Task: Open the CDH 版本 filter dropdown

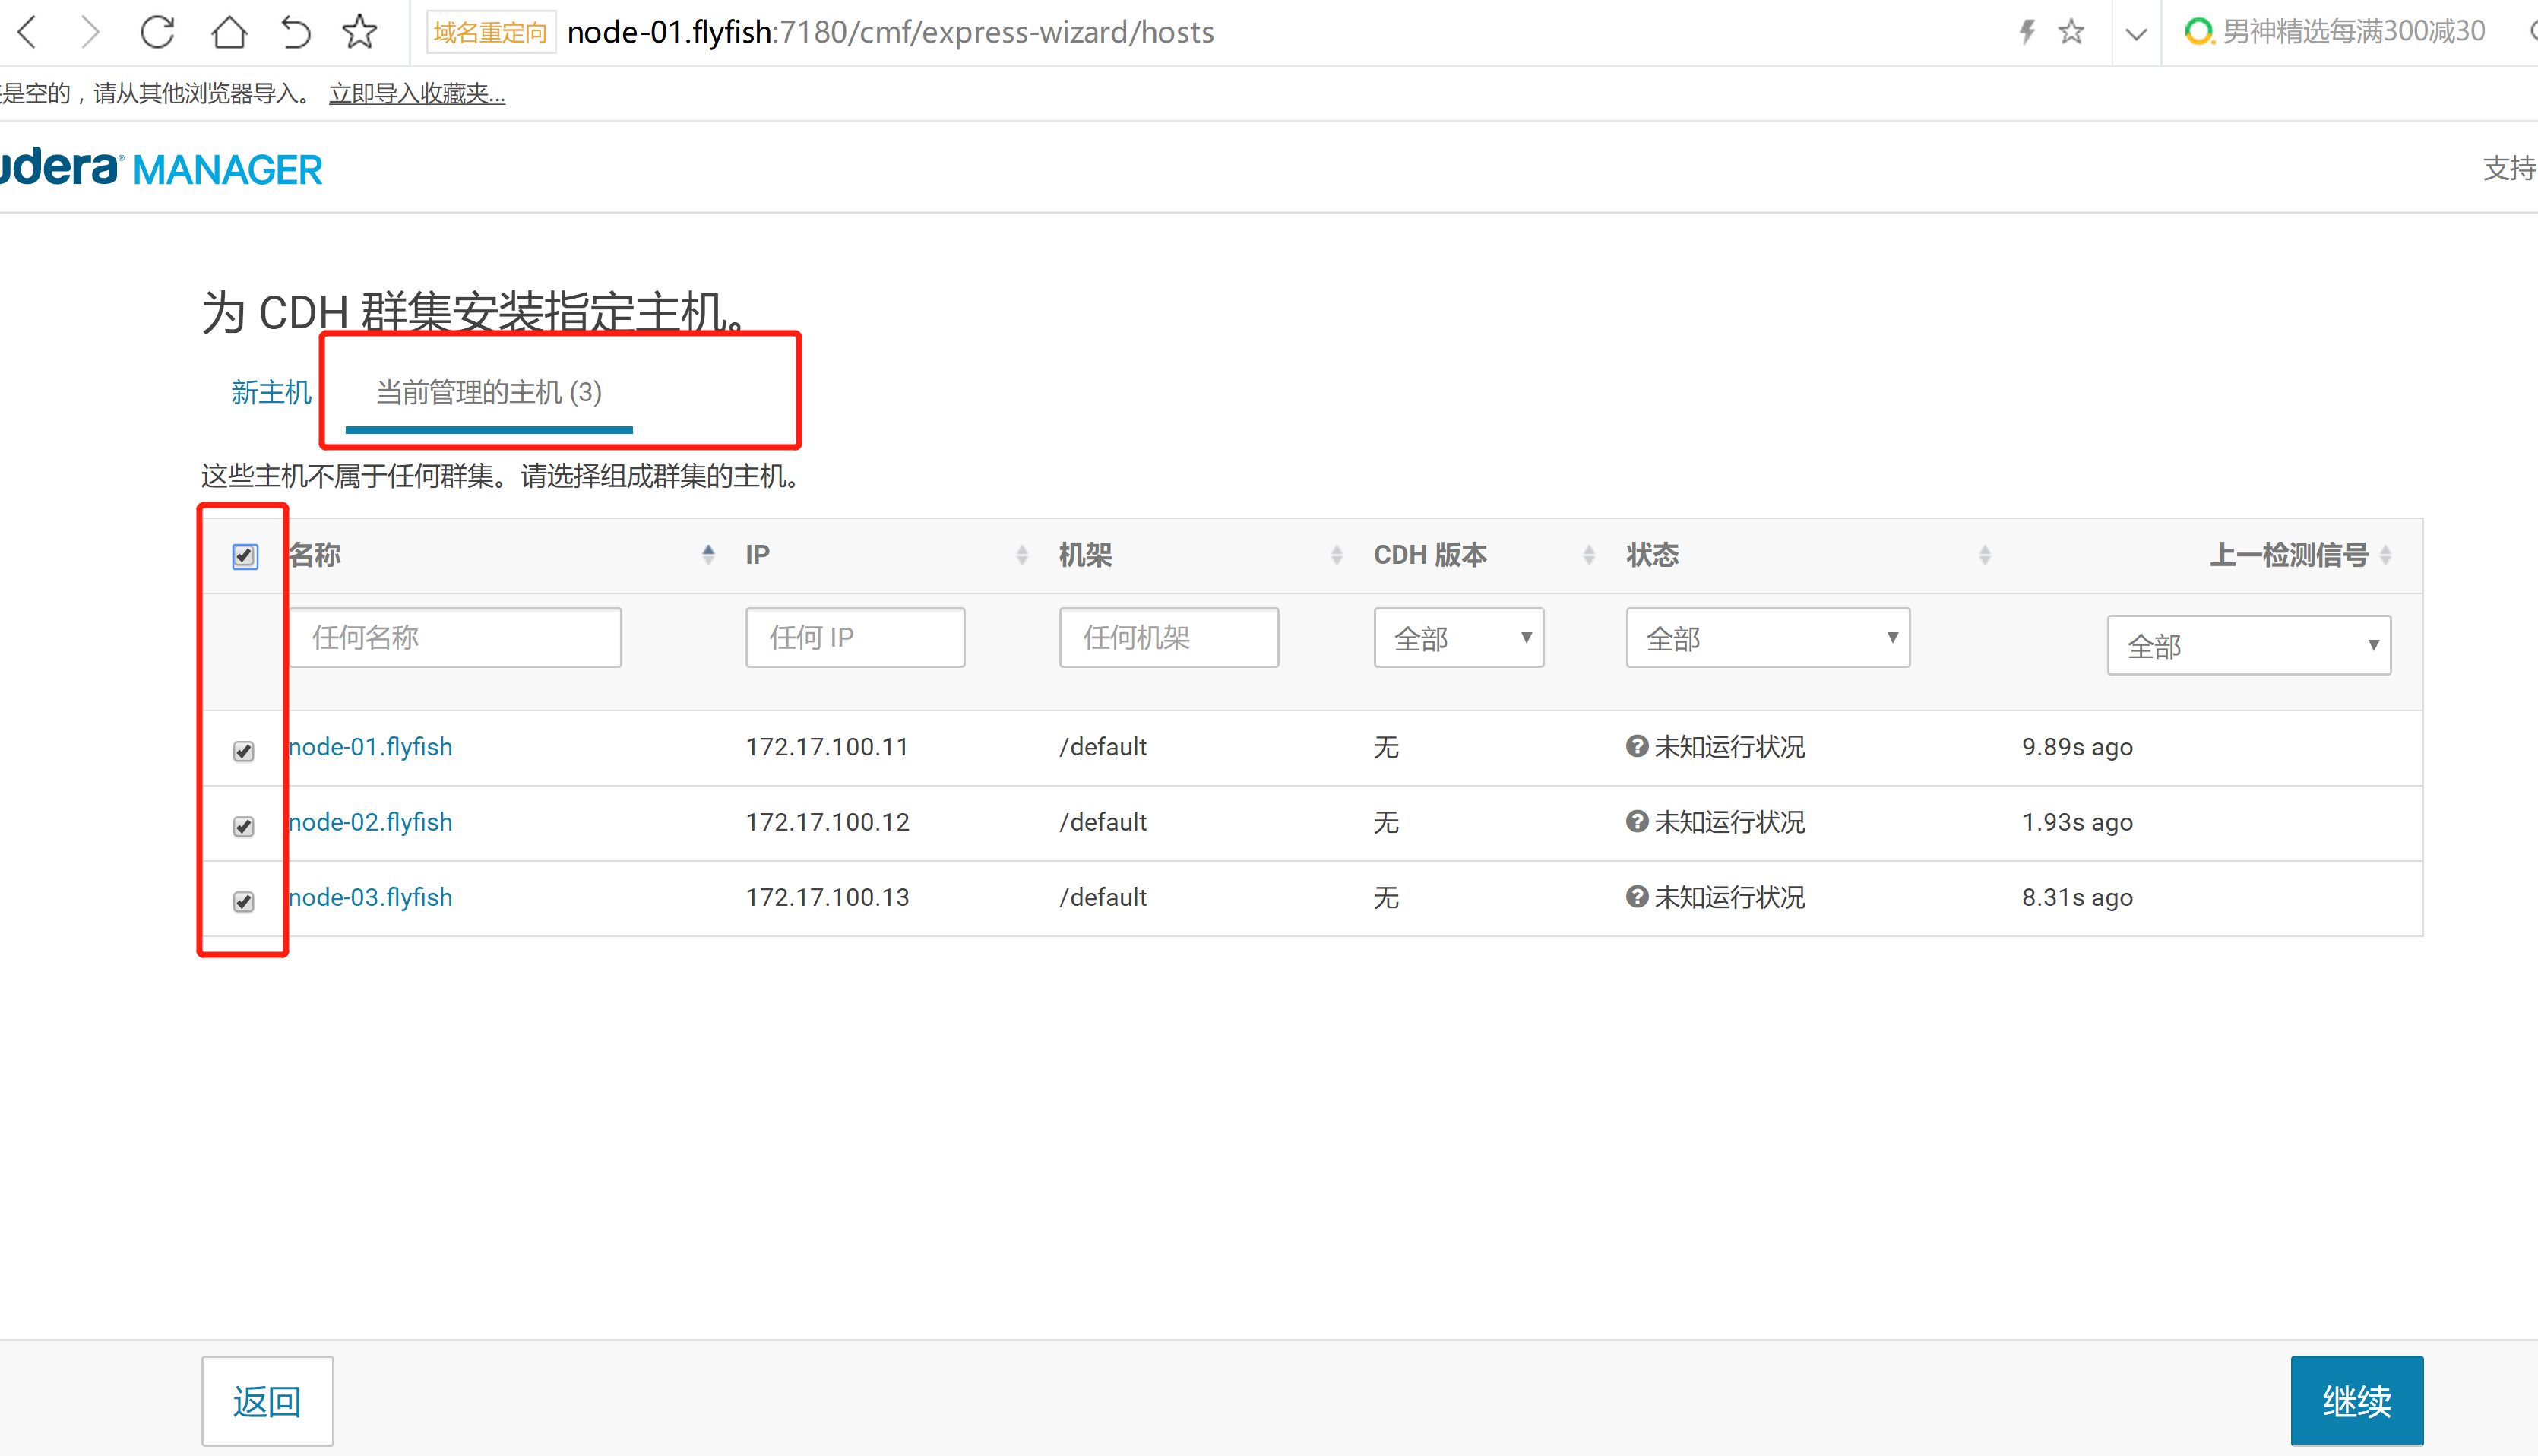Action: (1458, 638)
